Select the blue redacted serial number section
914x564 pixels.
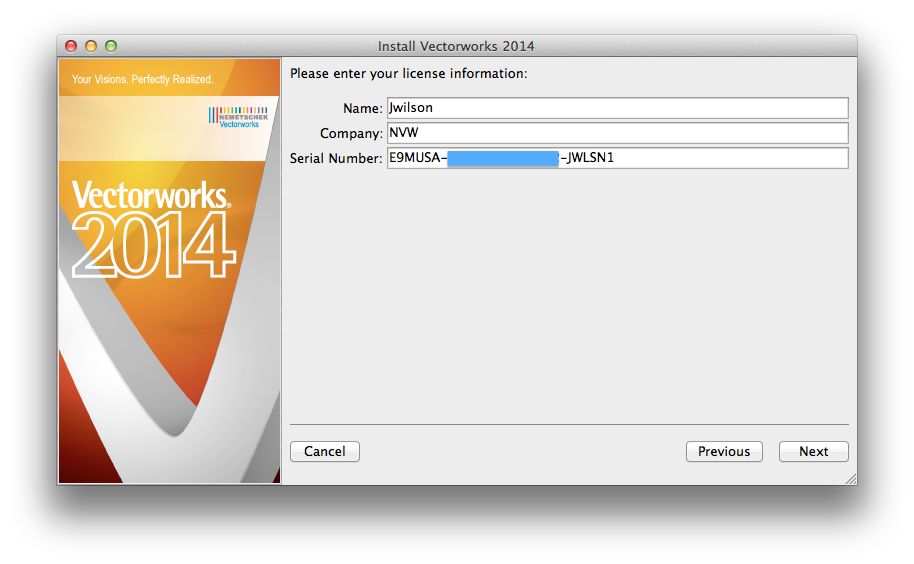[x=502, y=159]
